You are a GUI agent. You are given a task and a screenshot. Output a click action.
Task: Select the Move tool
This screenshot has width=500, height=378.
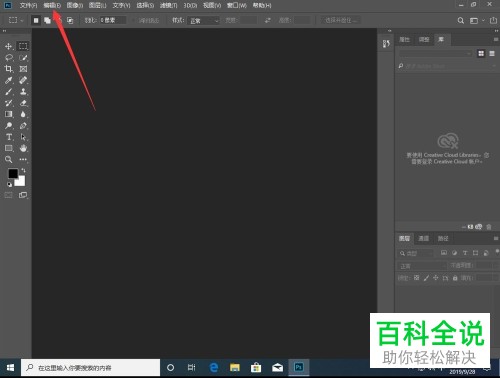click(x=9, y=46)
